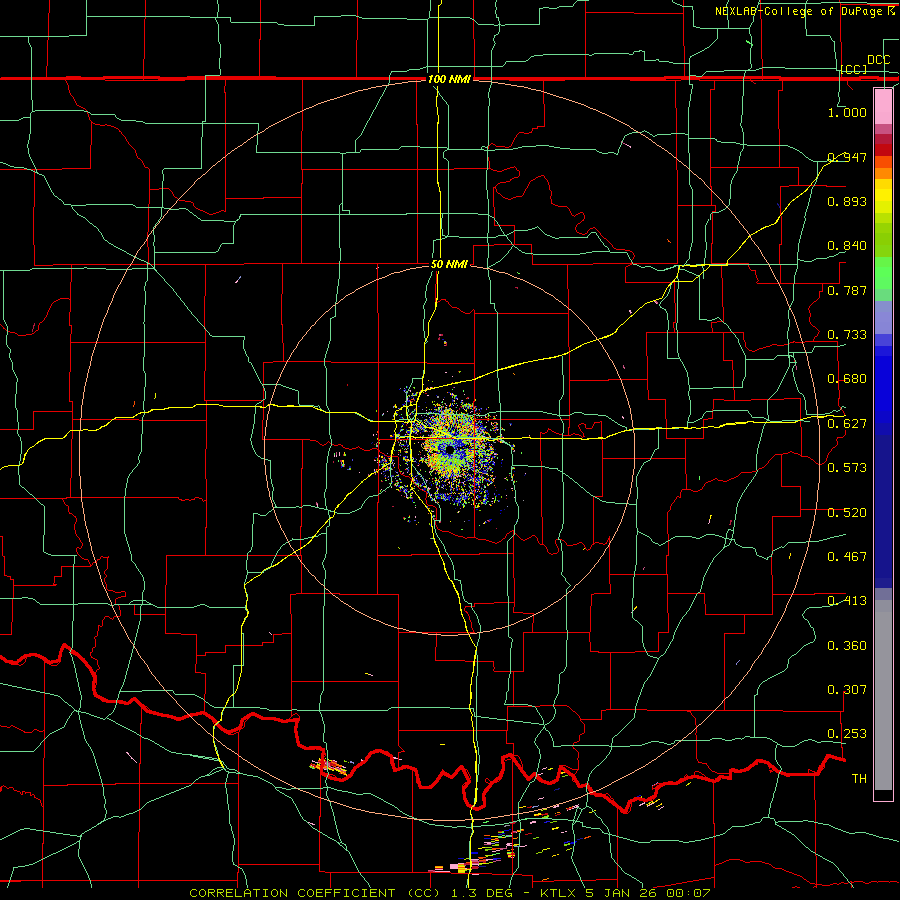Click the pink segment of the color bar
900x900 pixels.
point(883,107)
